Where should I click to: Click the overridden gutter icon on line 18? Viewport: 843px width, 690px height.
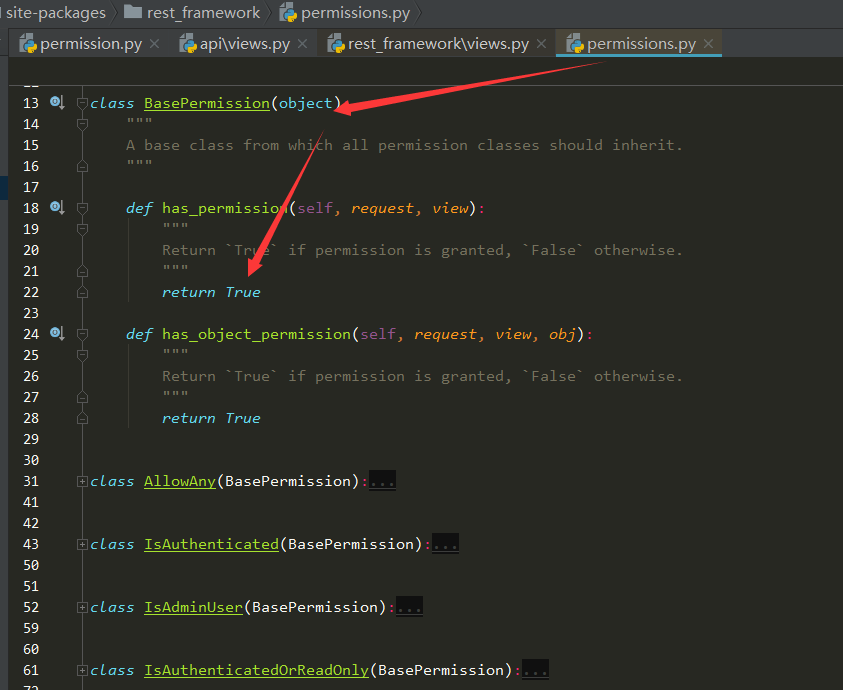pos(57,207)
